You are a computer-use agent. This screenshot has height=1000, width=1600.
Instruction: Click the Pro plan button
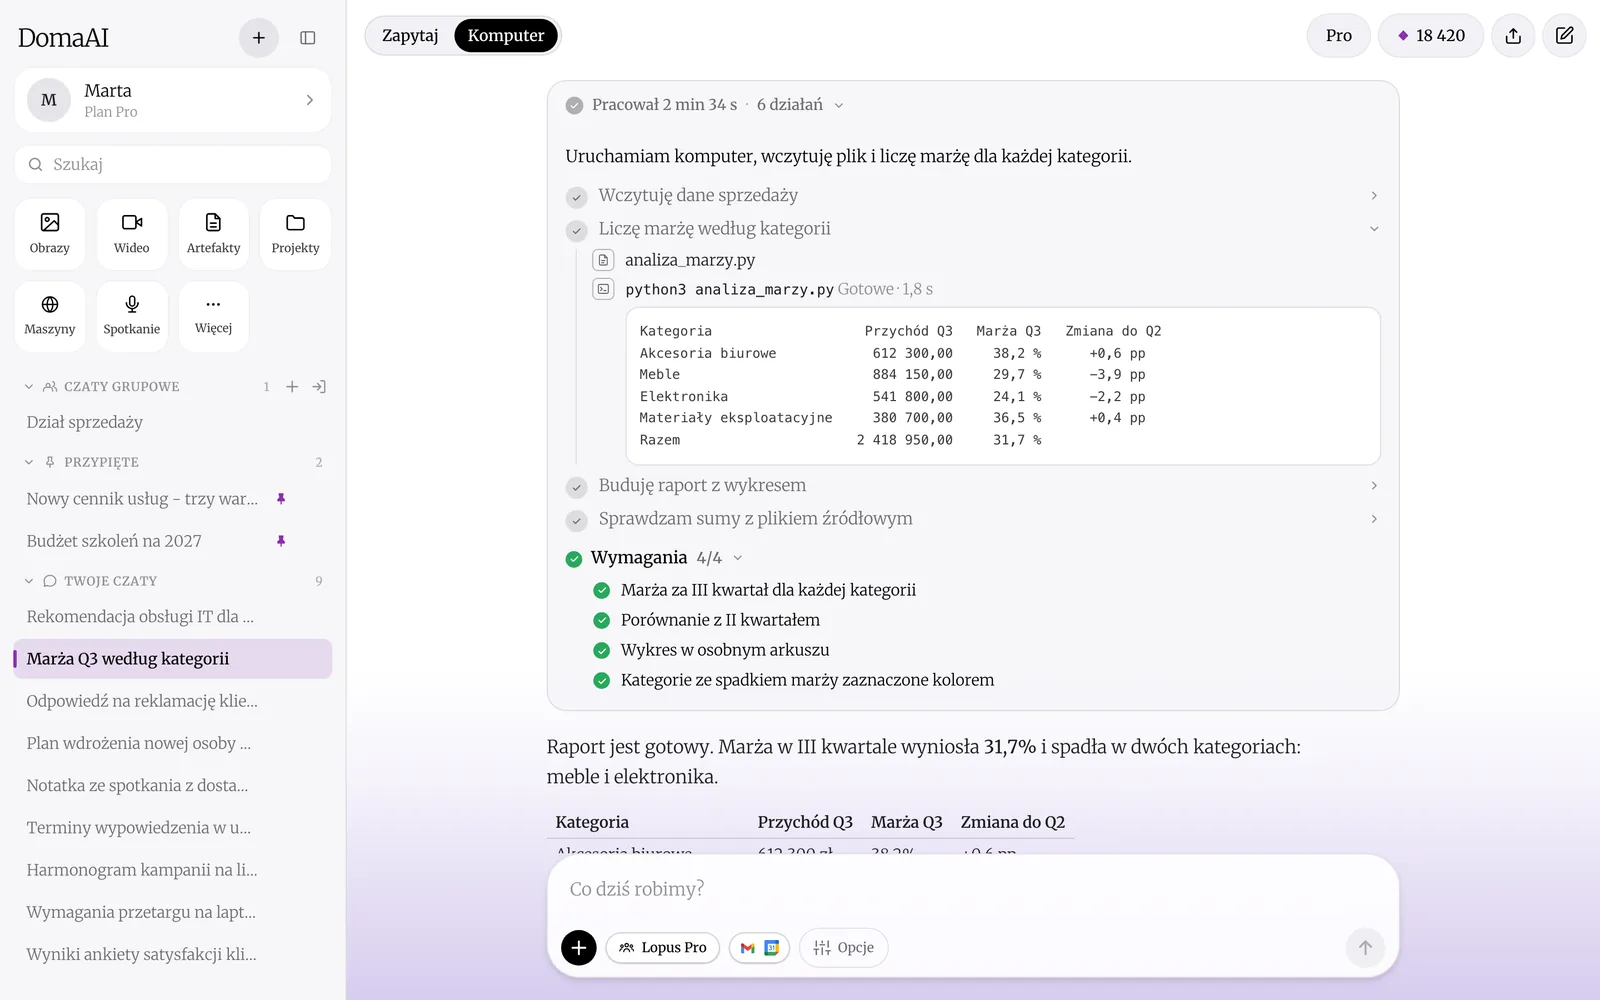coord(1338,36)
